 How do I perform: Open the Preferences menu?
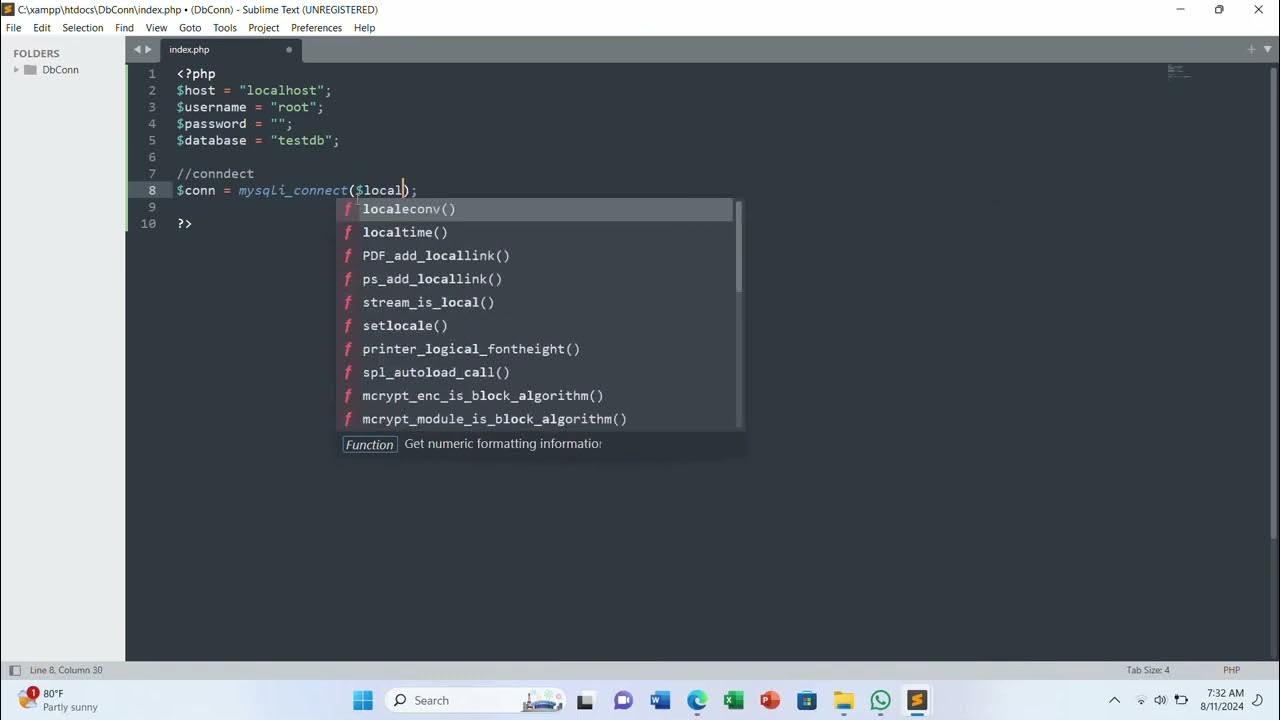pyautogui.click(x=317, y=28)
